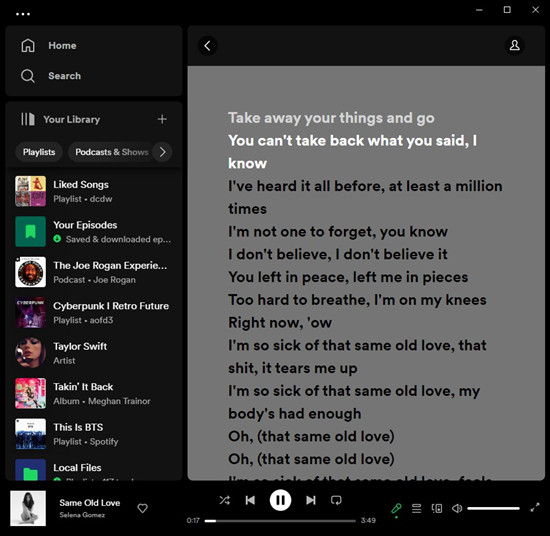Open the user profile icon
This screenshot has width=550, height=536.
515,46
